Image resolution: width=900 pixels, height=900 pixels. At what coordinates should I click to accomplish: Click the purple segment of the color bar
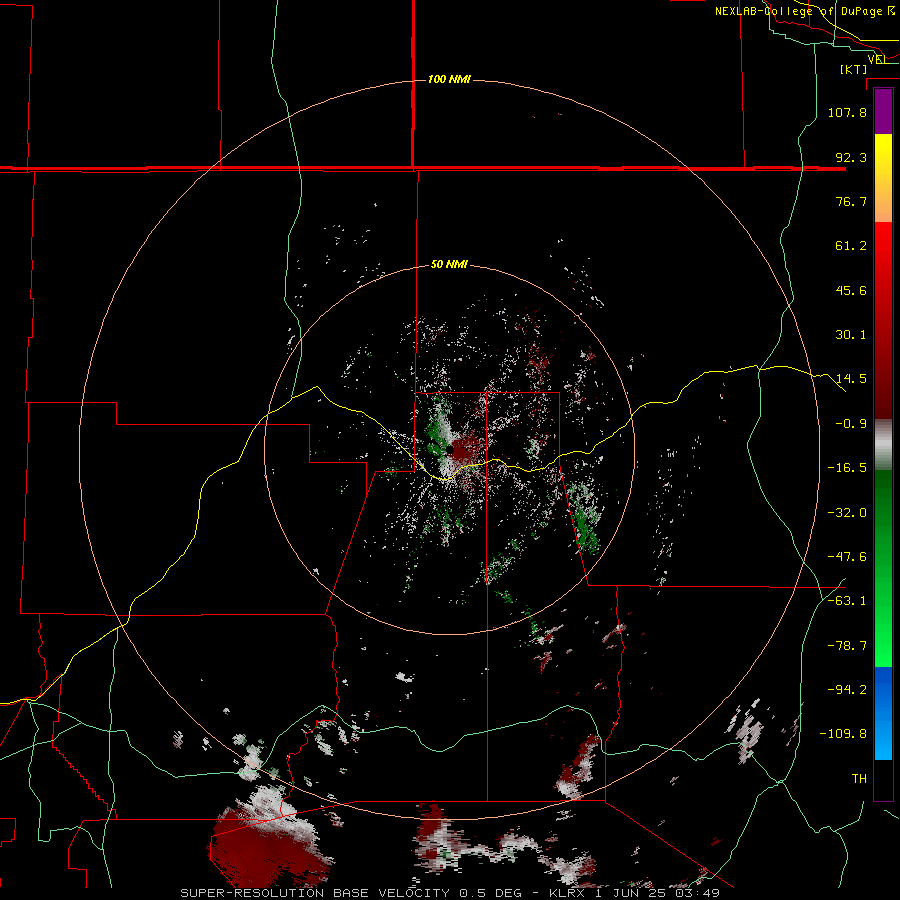click(883, 111)
